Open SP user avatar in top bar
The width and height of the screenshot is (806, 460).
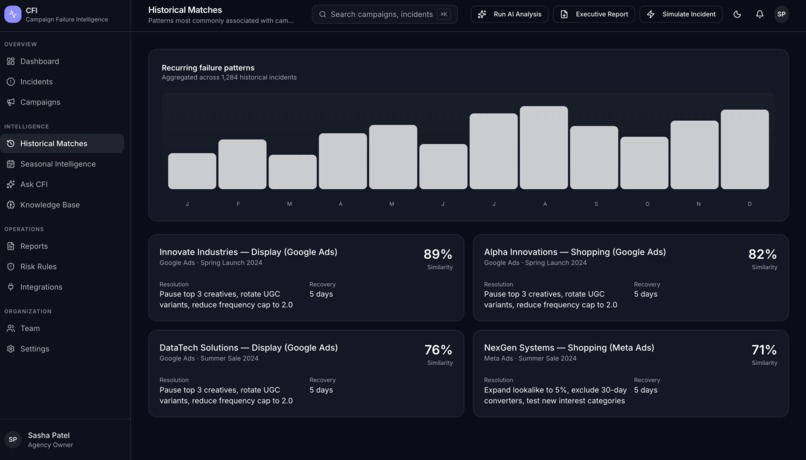pos(781,14)
